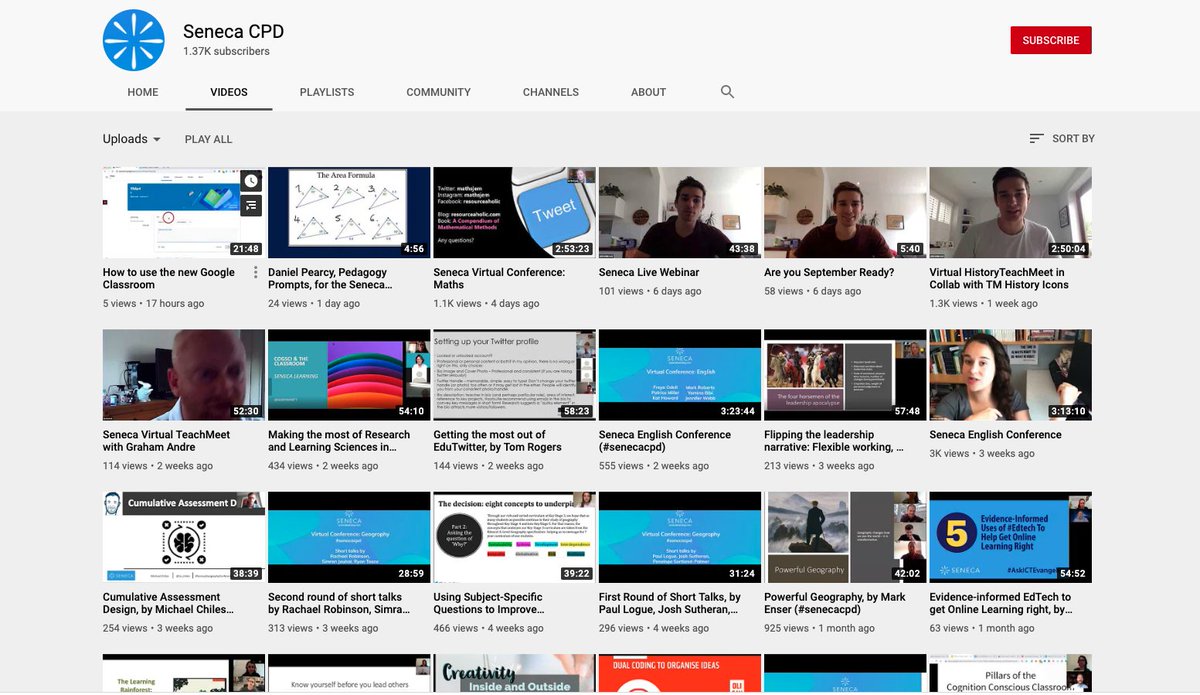The height and width of the screenshot is (695, 1200).
Task: Click the 1.37K subscribers text
Action: pyautogui.click(x=226, y=51)
